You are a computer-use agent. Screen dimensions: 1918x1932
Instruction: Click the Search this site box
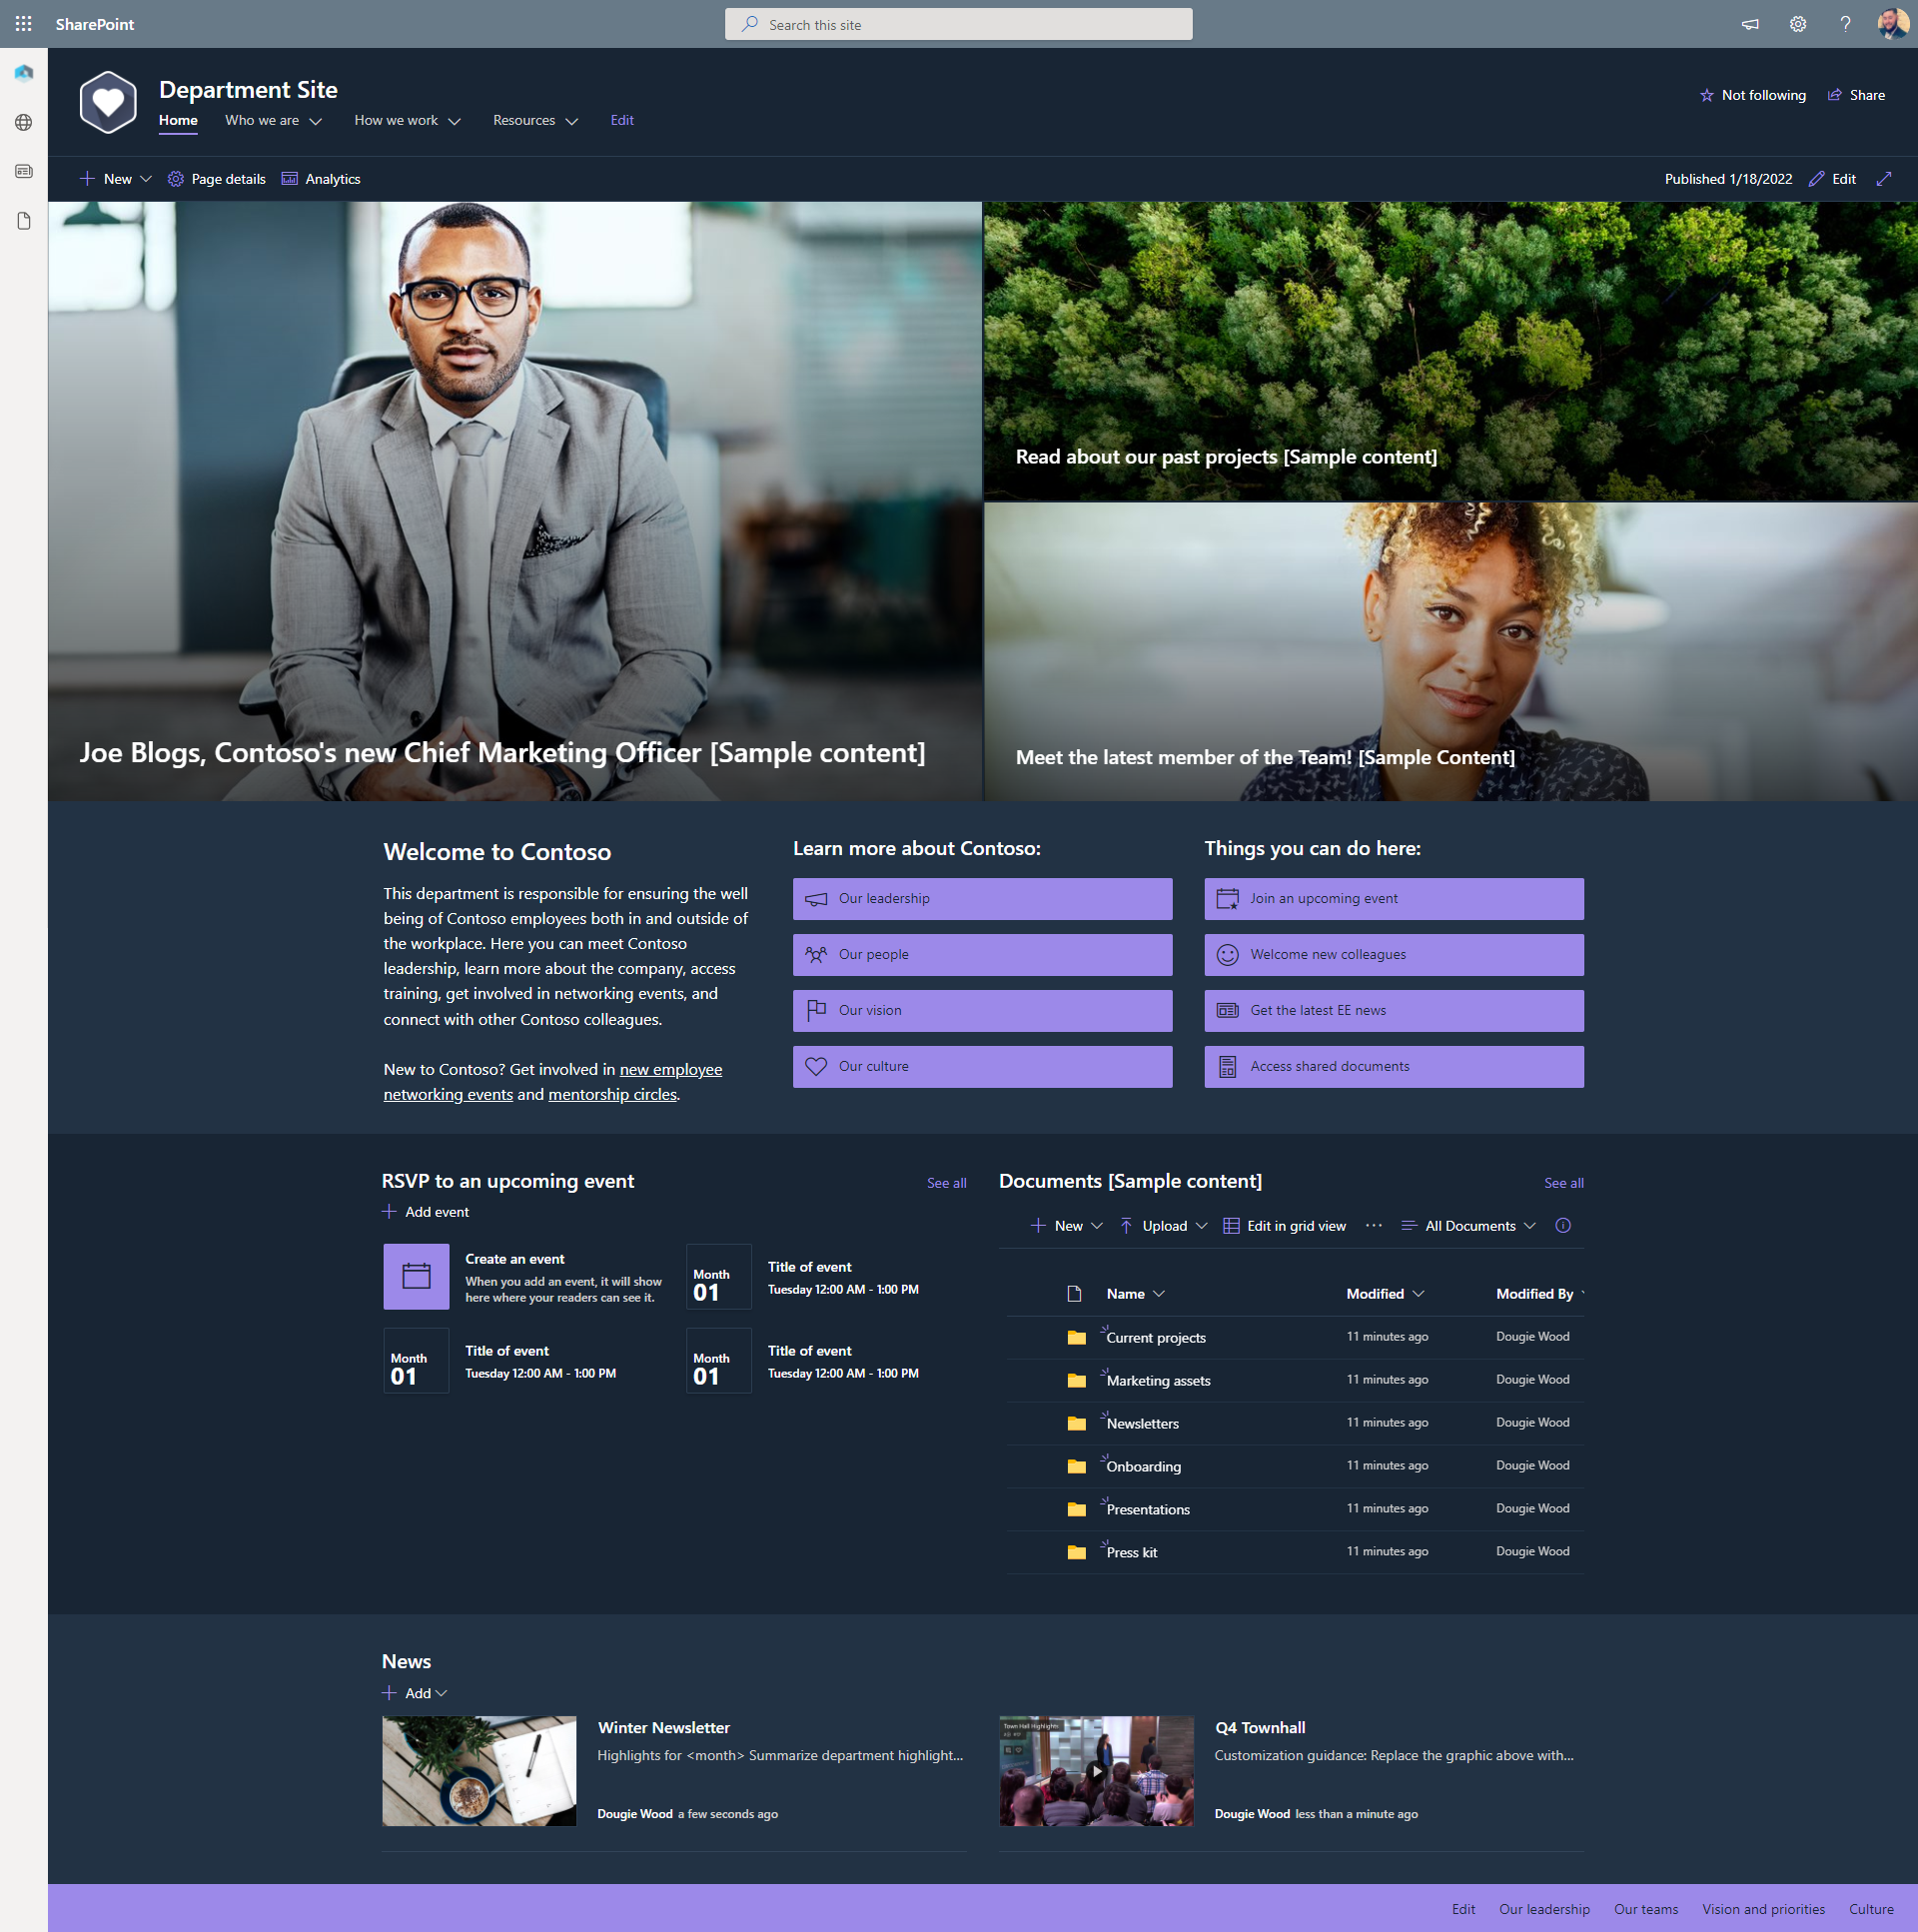coord(958,24)
